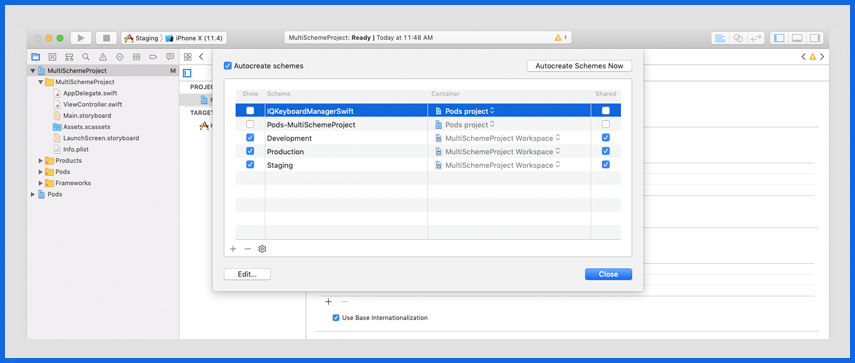Change container for Pods-MultiSchemeProject scheme
Viewport: 855px width, 363px height.
(465, 124)
